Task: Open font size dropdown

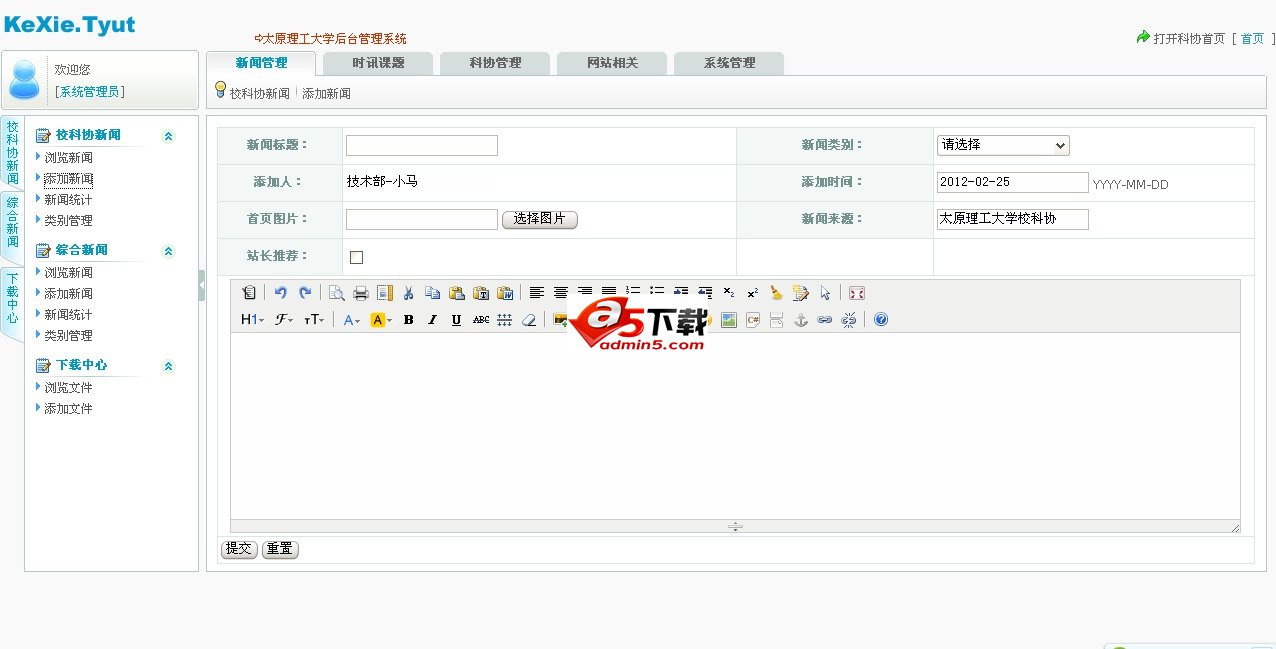Action: [314, 320]
